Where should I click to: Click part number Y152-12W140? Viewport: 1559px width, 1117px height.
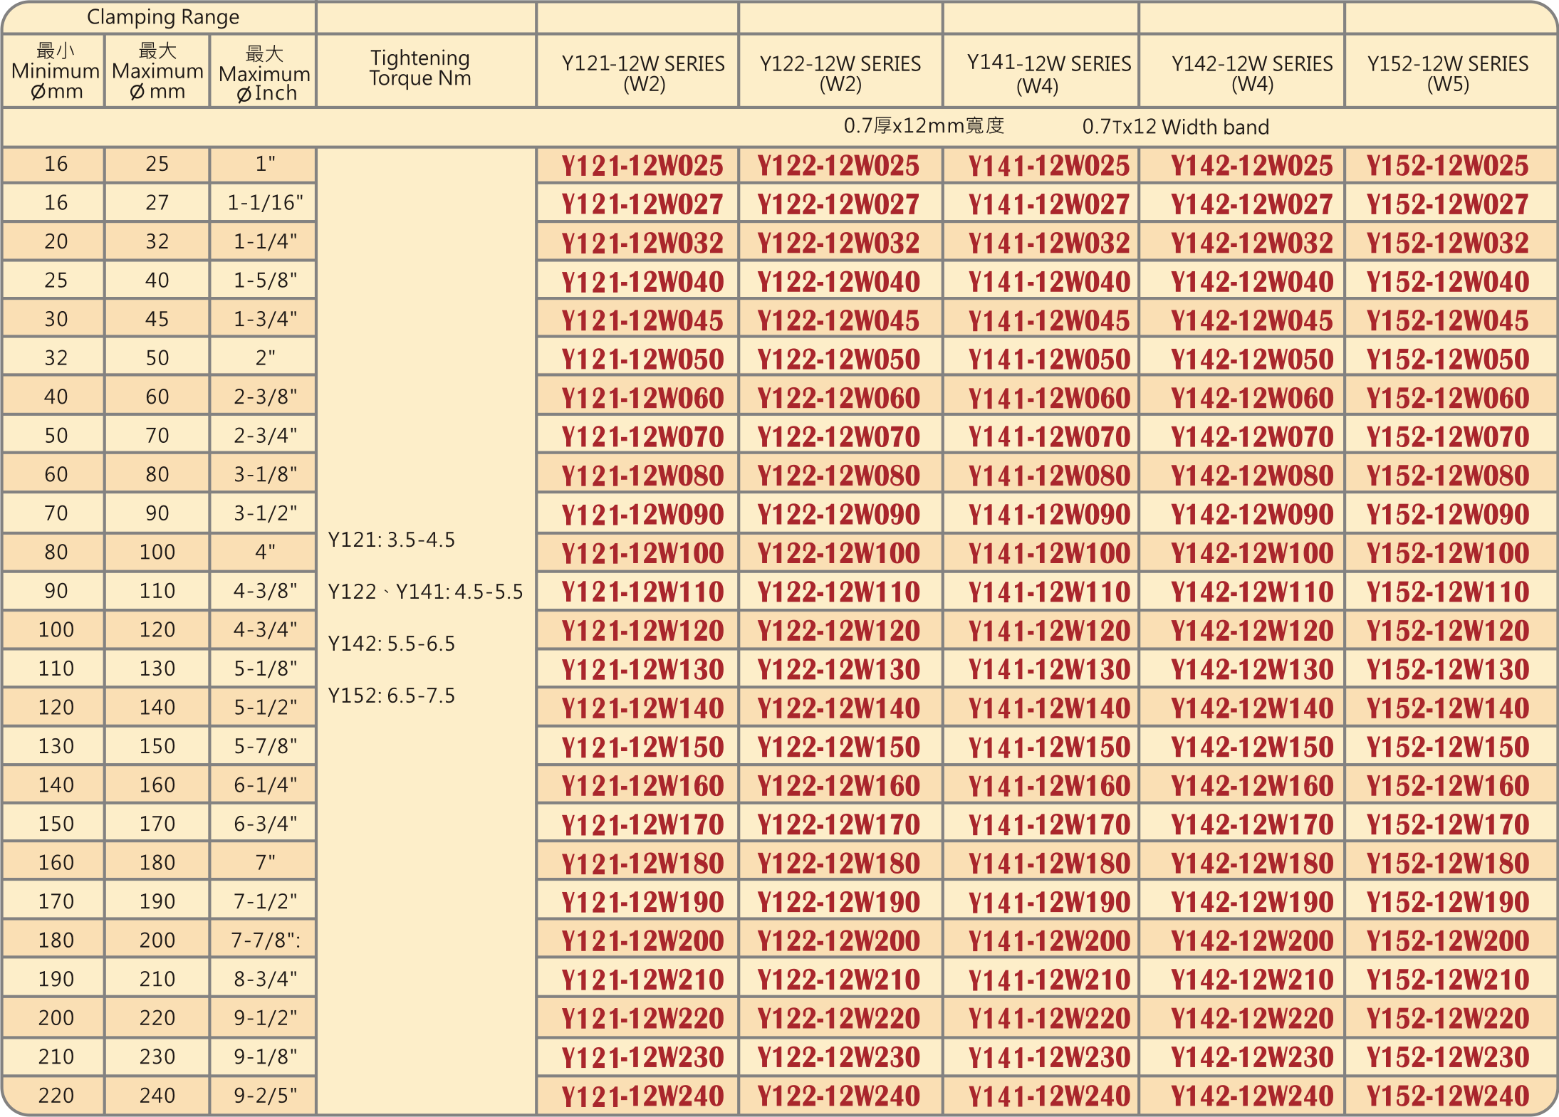(x=1448, y=709)
